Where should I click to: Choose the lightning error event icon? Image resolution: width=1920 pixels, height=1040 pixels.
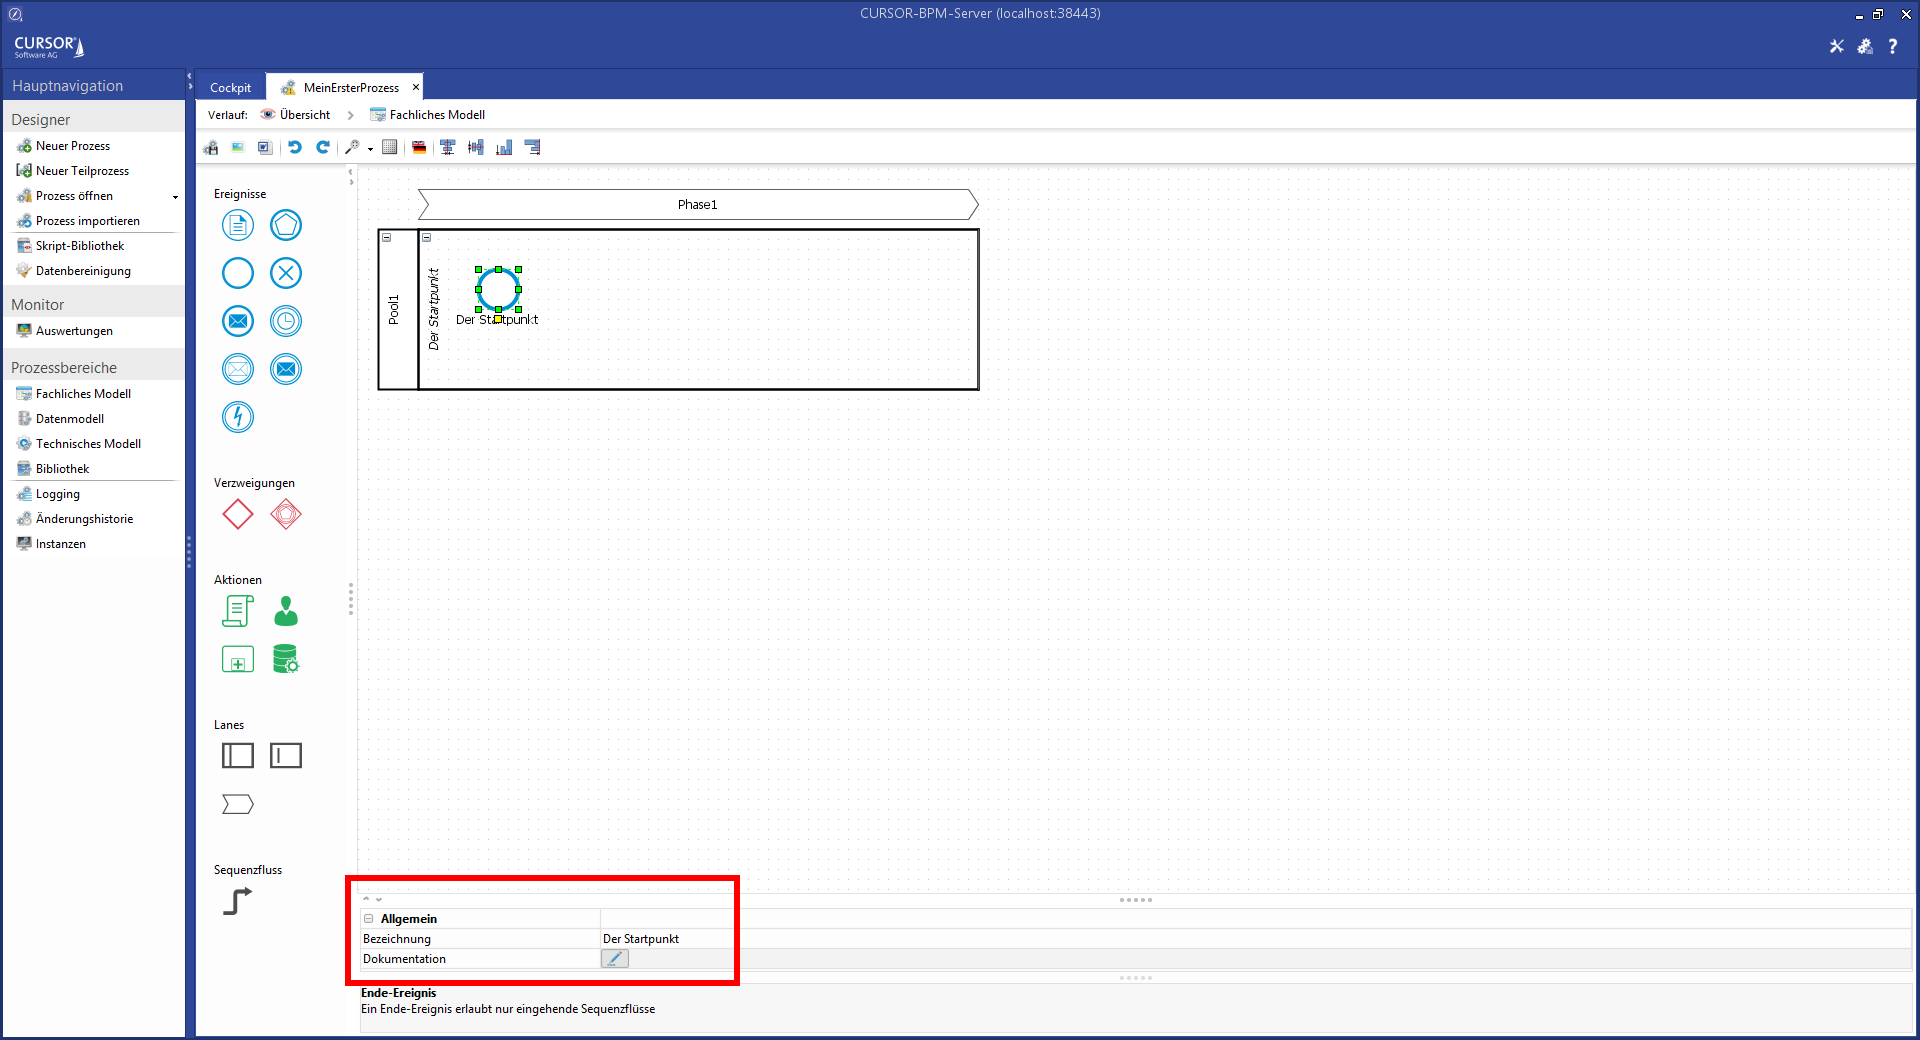click(x=238, y=417)
